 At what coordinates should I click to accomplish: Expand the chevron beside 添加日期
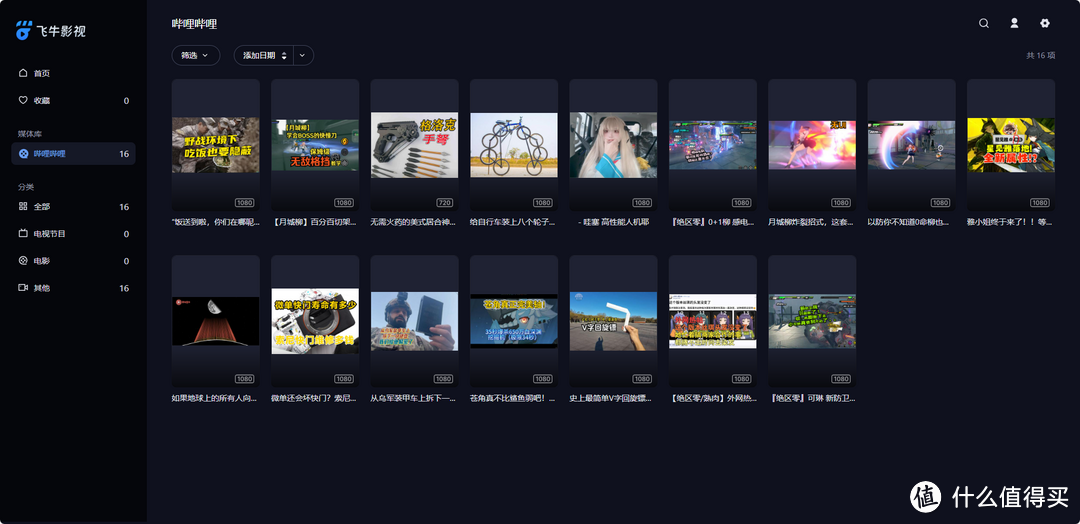303,56
